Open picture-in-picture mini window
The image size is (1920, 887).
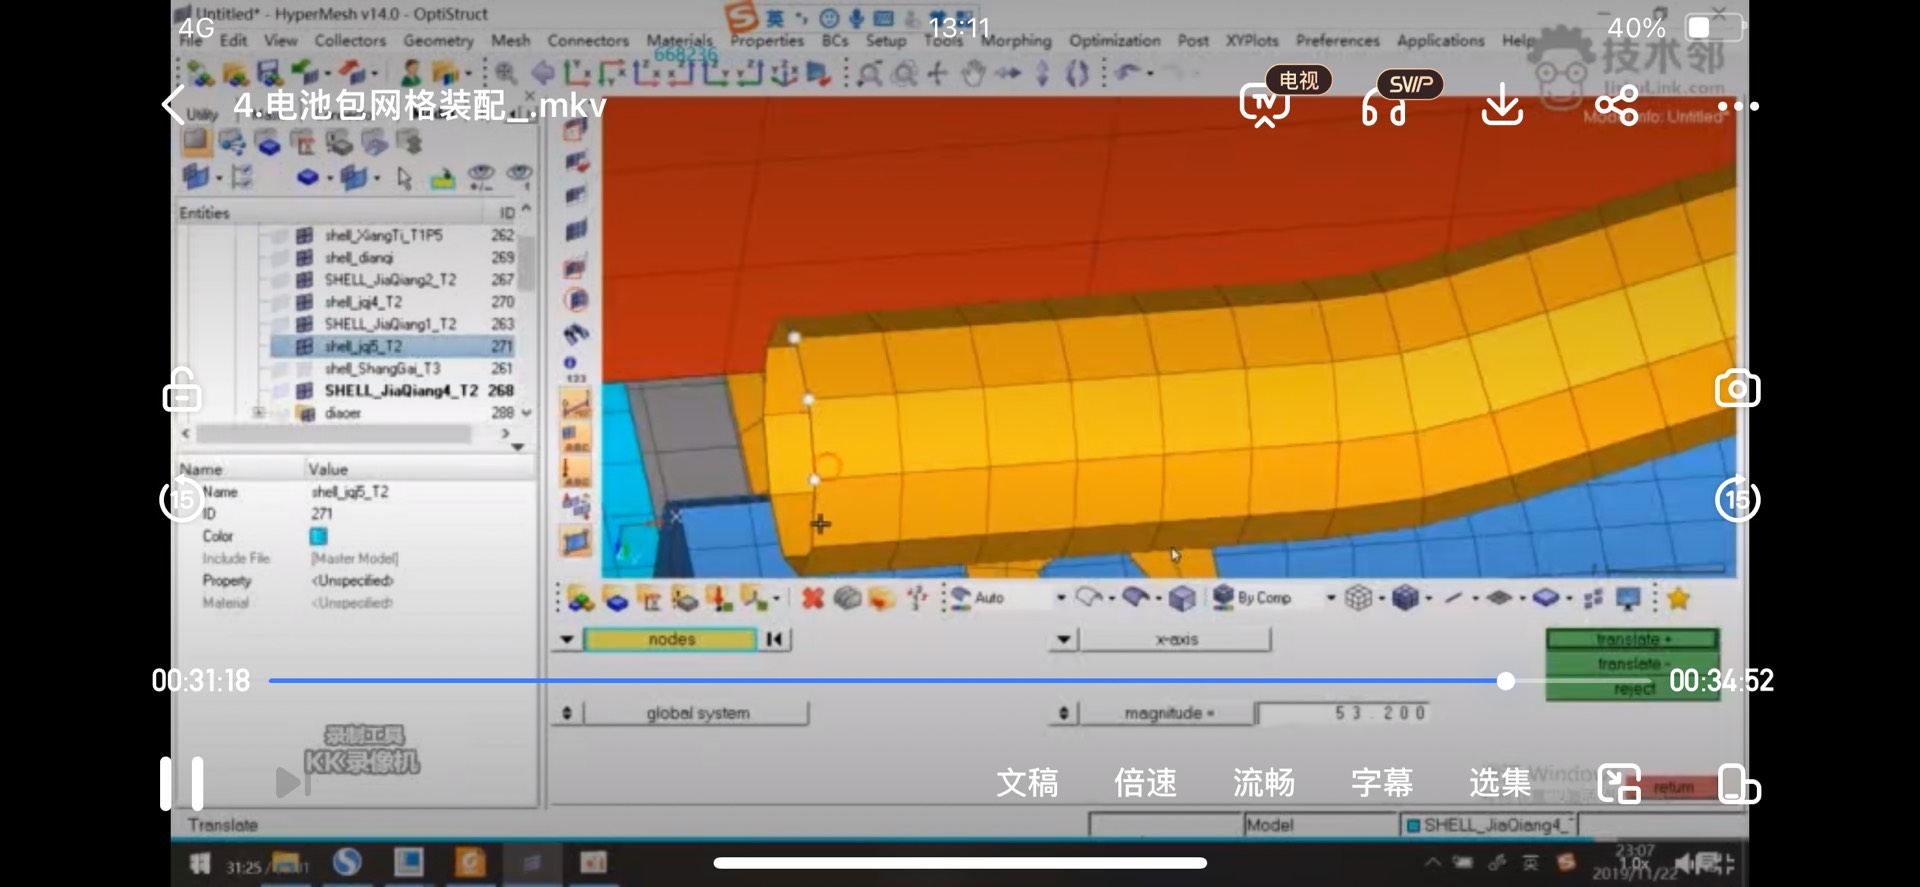pos(1619,783)
